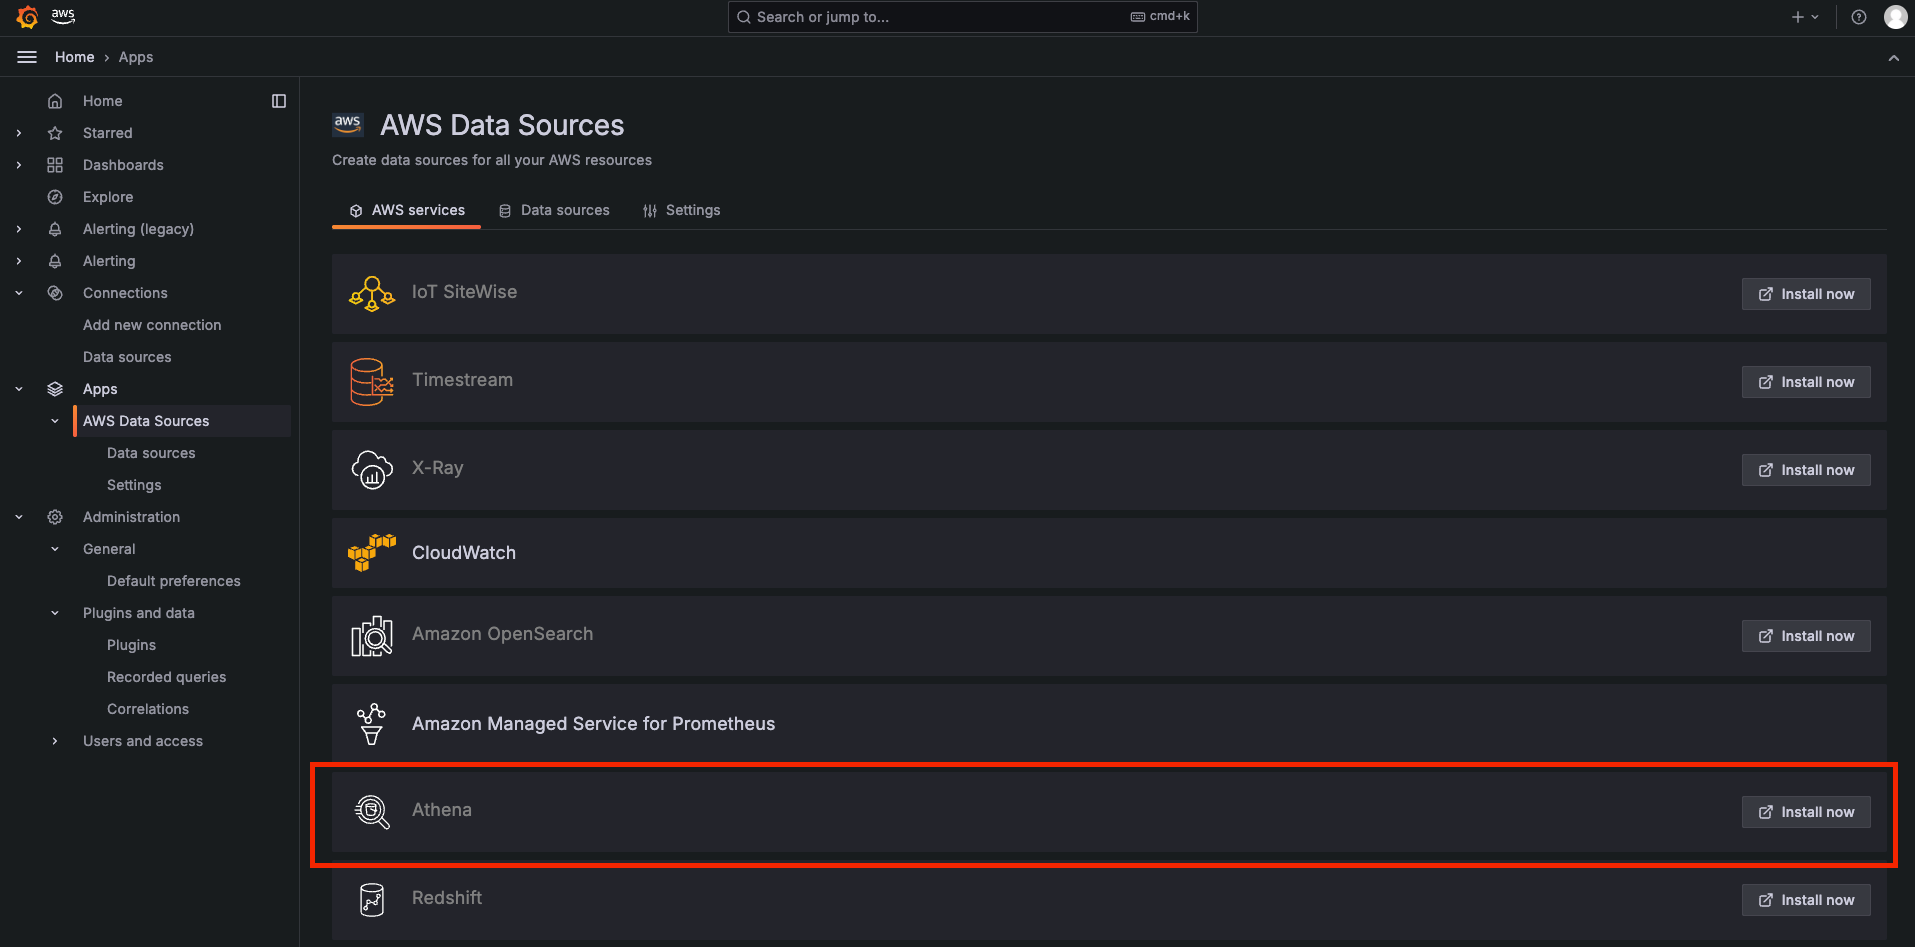This screenshot has height=947, width=1915.
Task: Expand the Starred section
Action: point(19,133)
